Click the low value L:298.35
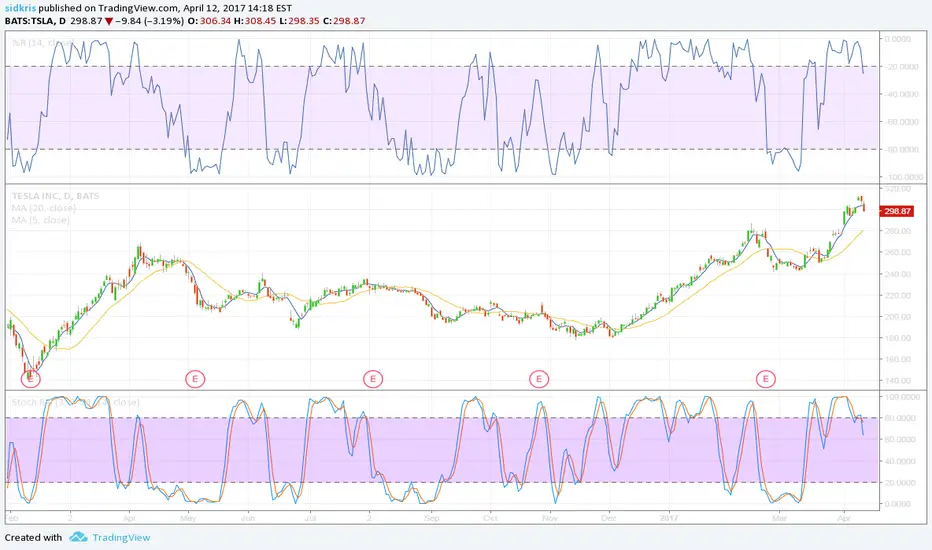932x550 pixels. click(x=300, y=21)
